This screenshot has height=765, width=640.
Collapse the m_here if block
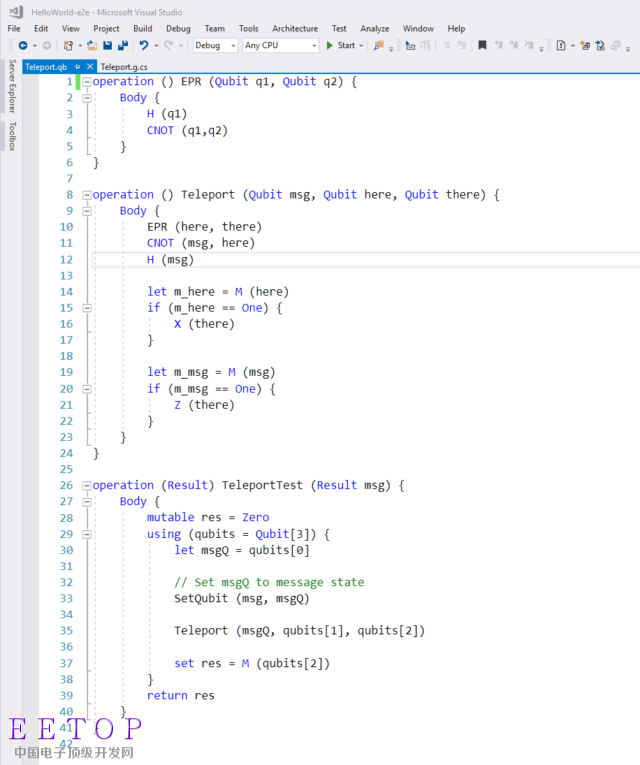[87, 308]
